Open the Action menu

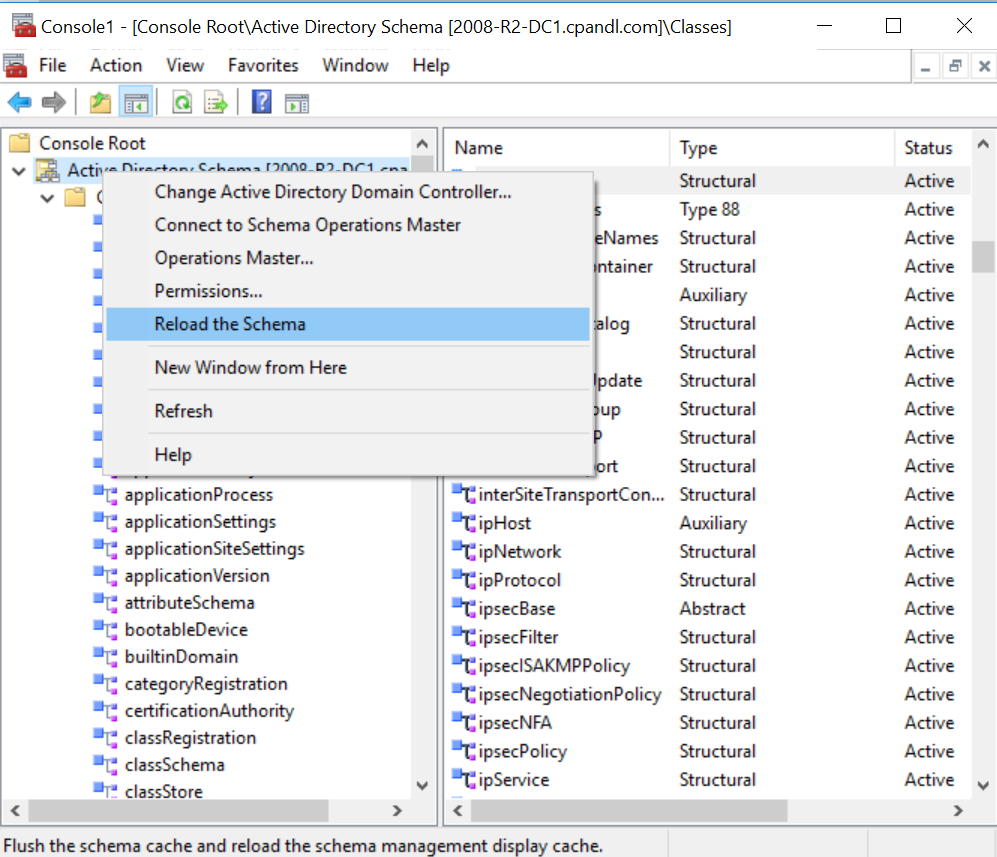pyautogui.click(x=116, y=65)
